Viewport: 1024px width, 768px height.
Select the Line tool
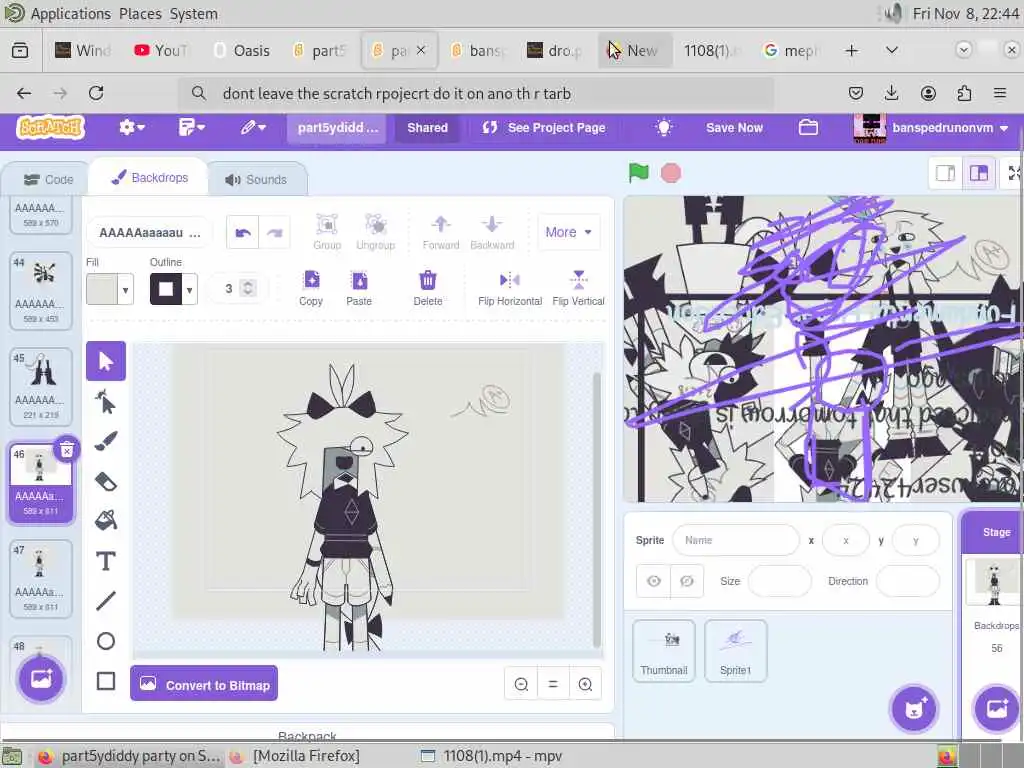coord(106,601)
